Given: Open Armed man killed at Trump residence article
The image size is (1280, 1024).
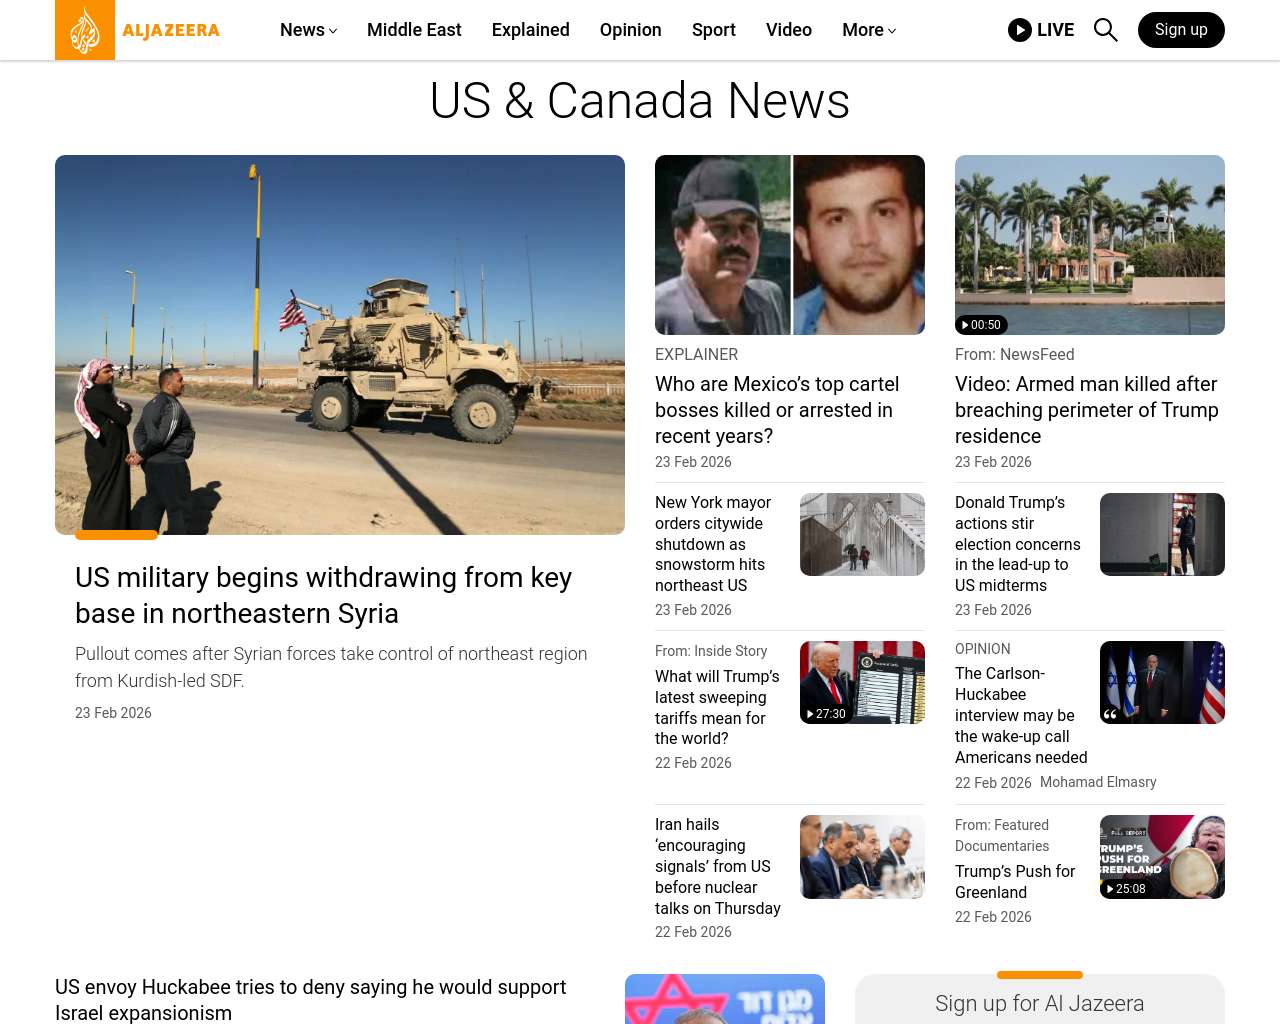Looking at the screenshot, I should (x=1087, y=410).
